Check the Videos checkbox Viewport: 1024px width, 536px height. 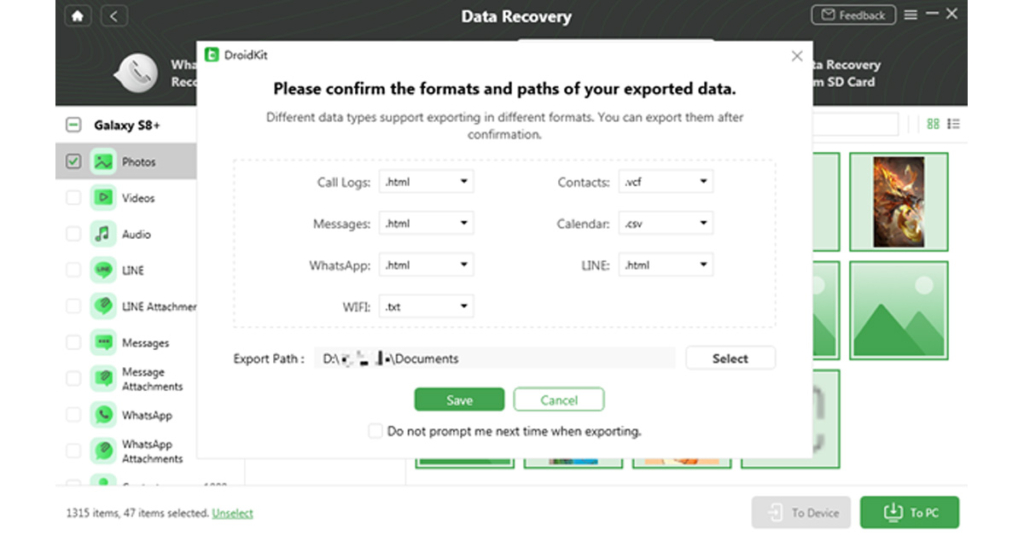[x=73, y=198]
